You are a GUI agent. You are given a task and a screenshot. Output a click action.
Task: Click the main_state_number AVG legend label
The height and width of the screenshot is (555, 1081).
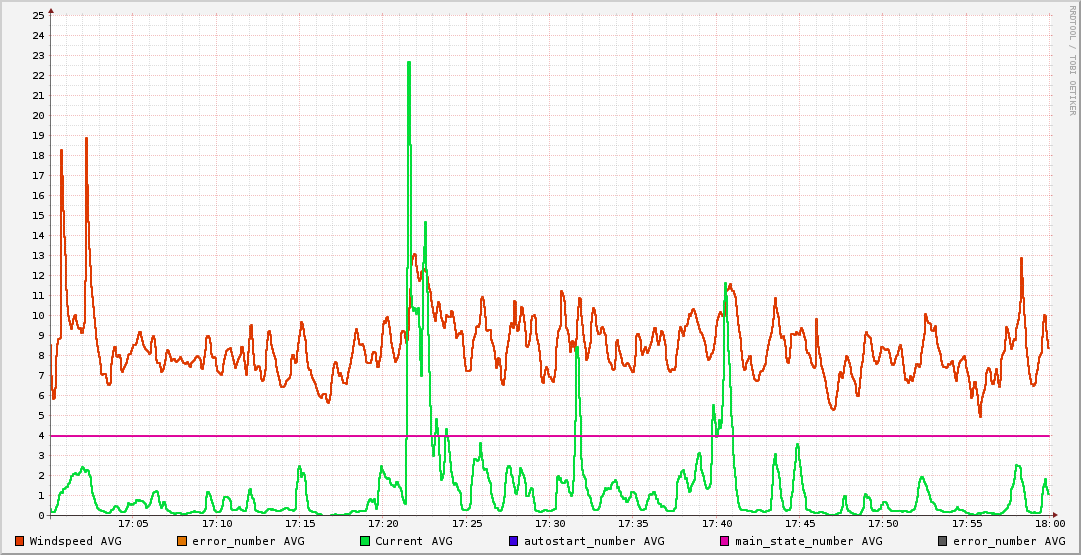pos(808,541)
